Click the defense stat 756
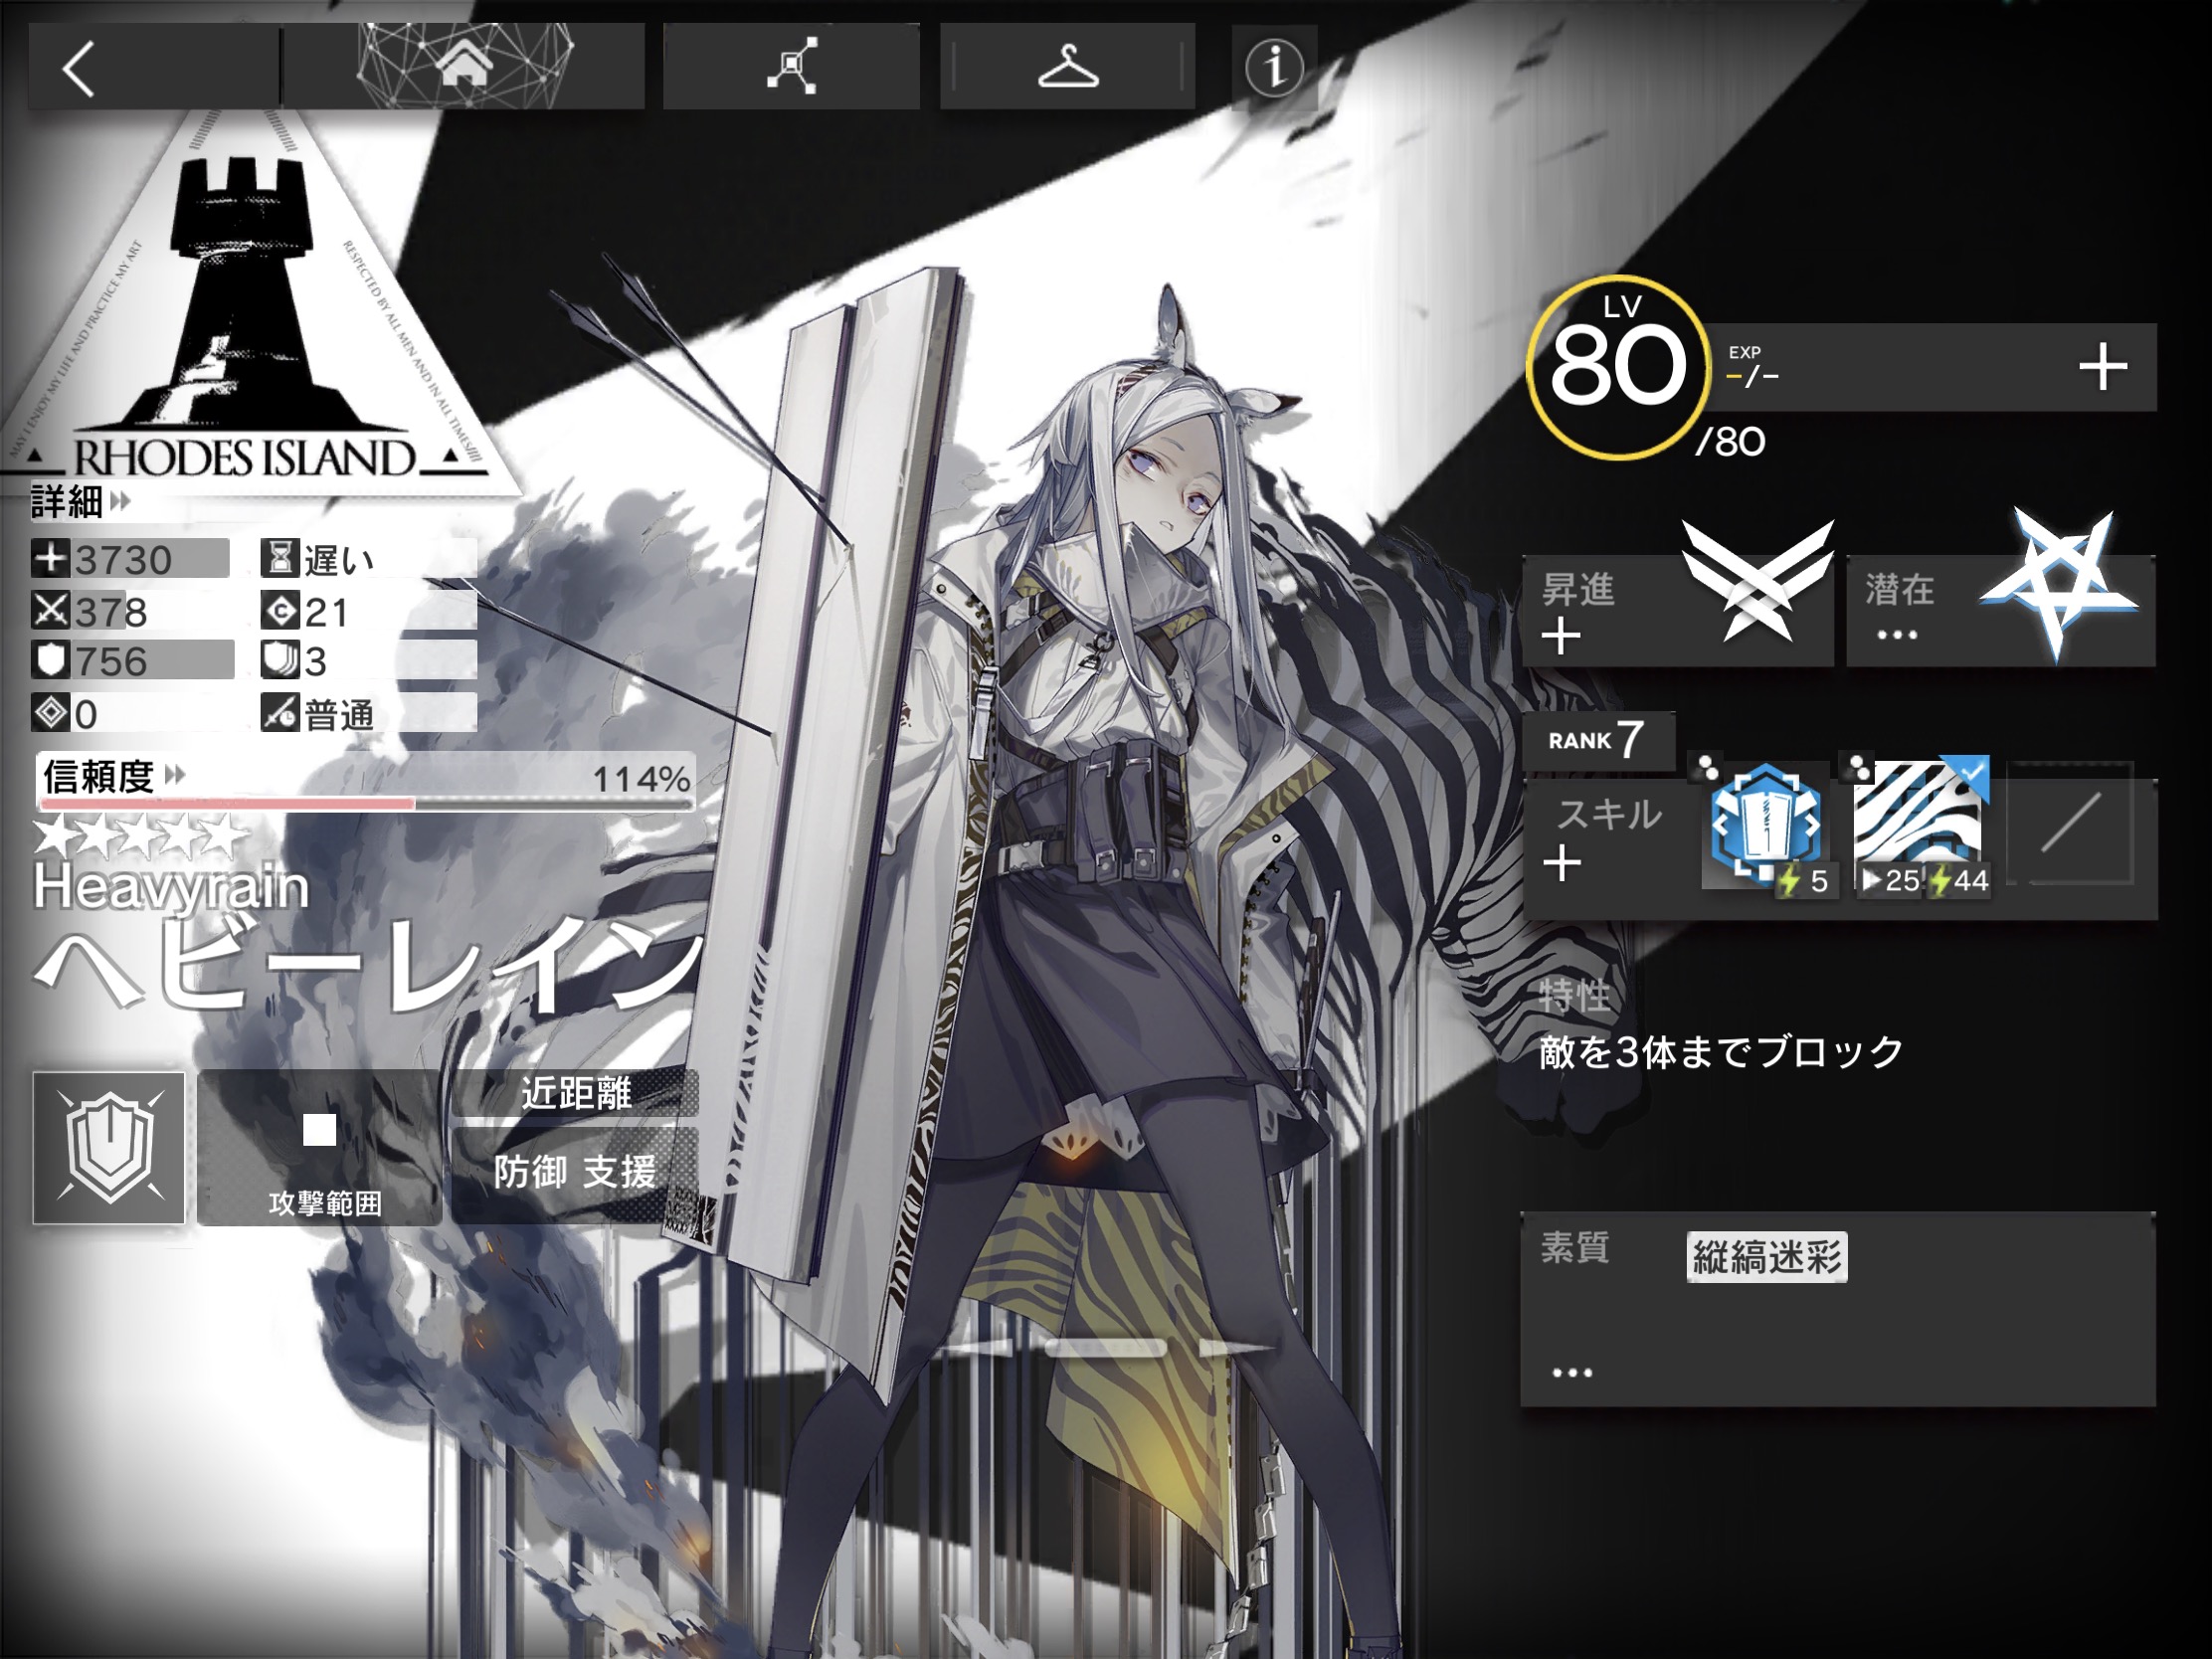 (111, 662)
